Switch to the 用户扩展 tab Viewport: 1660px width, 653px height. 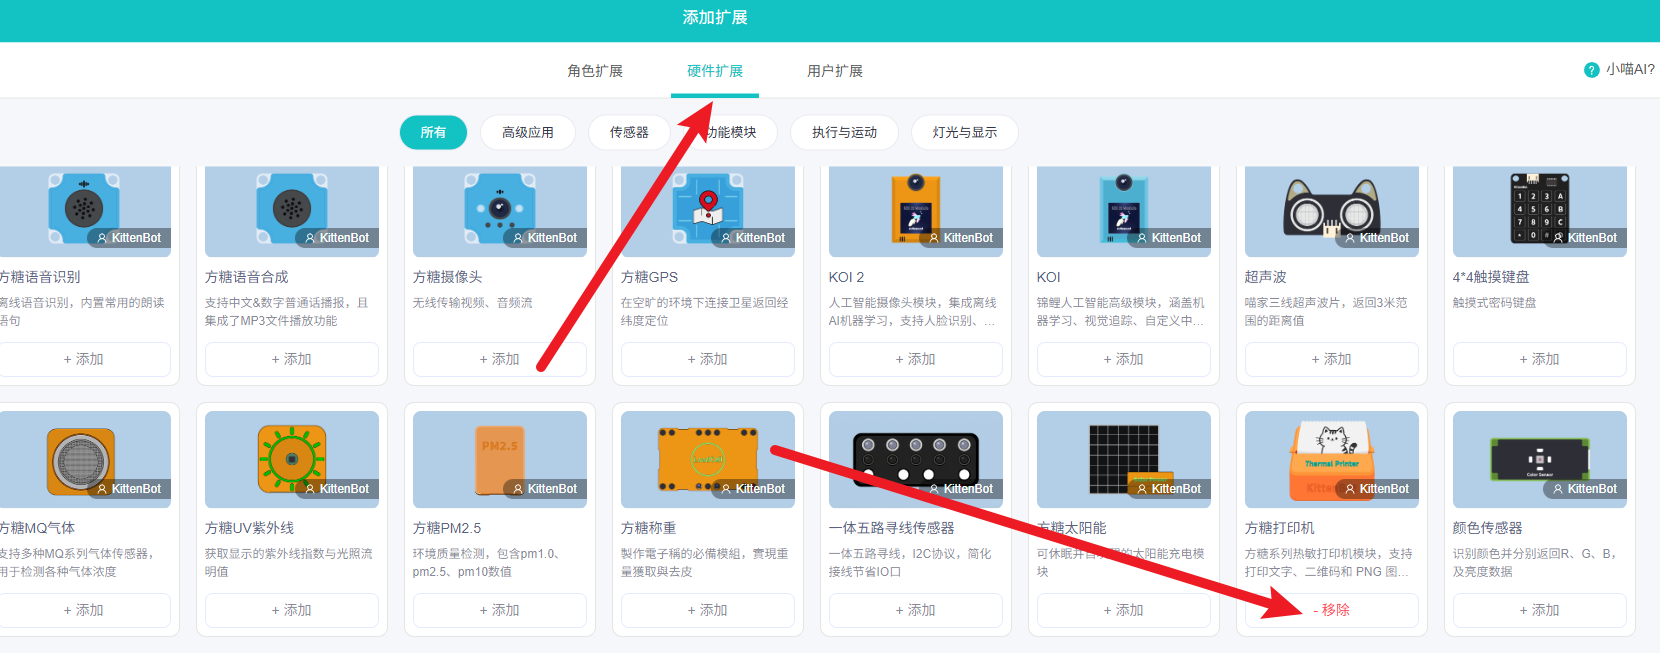tap(835, 71)
